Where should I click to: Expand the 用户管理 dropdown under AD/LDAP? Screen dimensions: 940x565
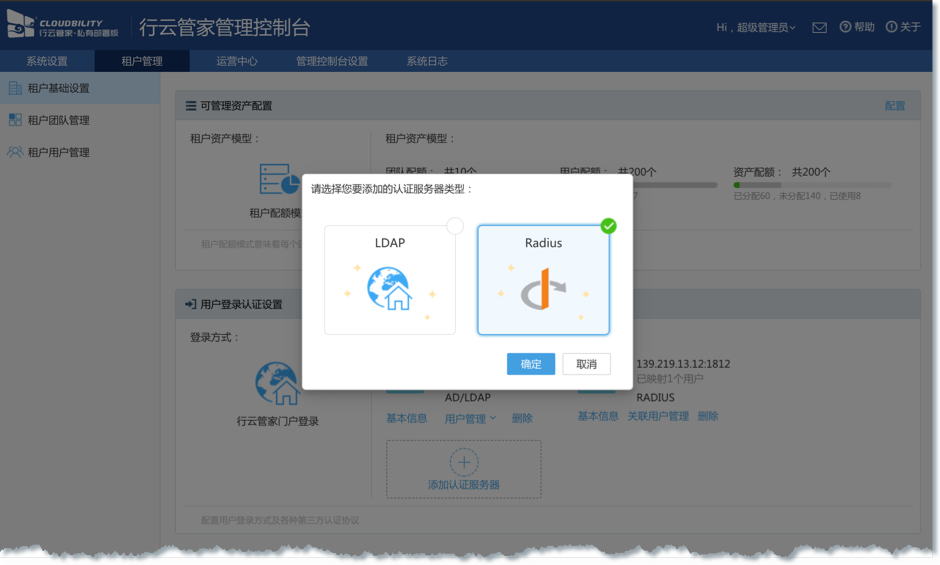(x=470, y=418)
